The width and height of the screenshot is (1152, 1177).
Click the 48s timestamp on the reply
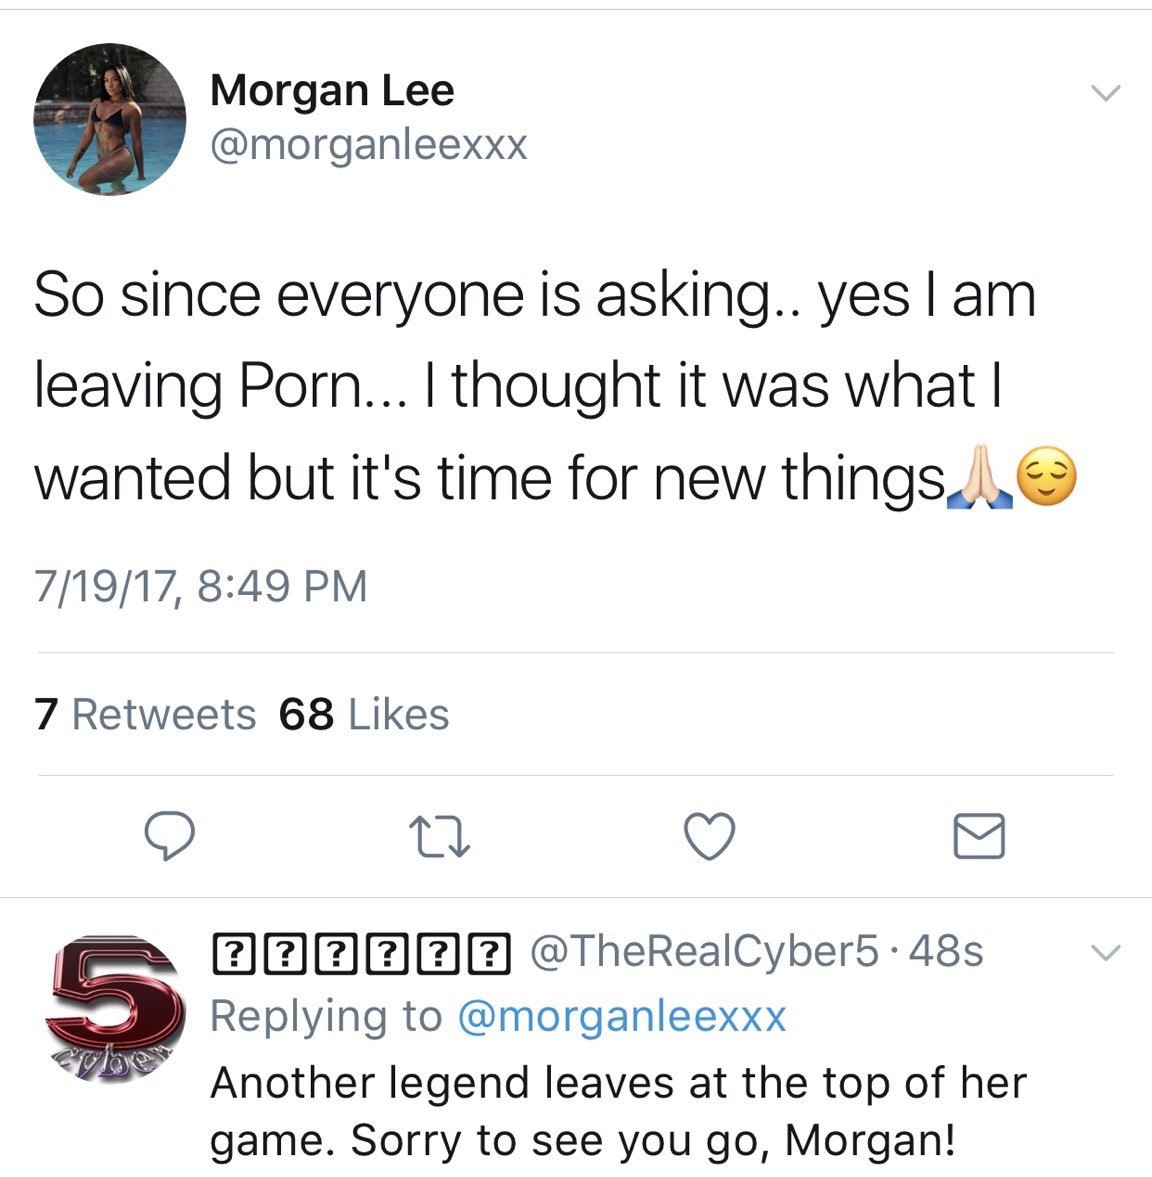[946, 951]
